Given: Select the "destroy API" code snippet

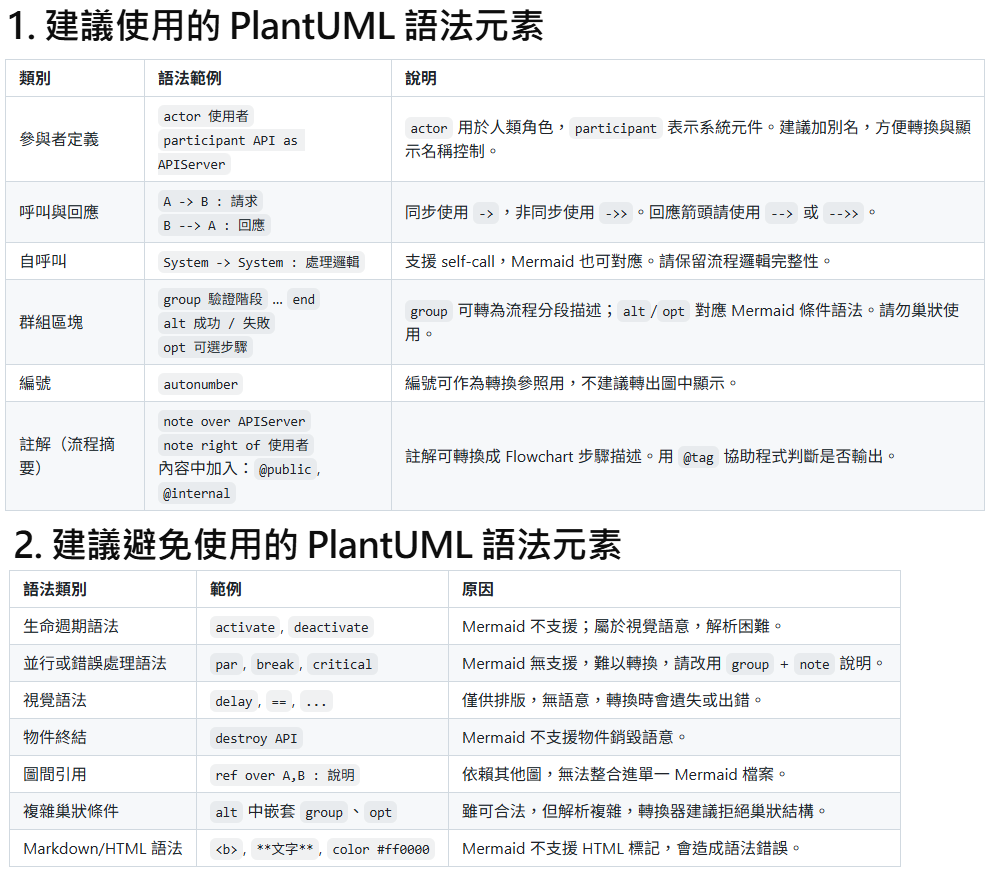Looking at the screenshot, I should tap(256, 738).
